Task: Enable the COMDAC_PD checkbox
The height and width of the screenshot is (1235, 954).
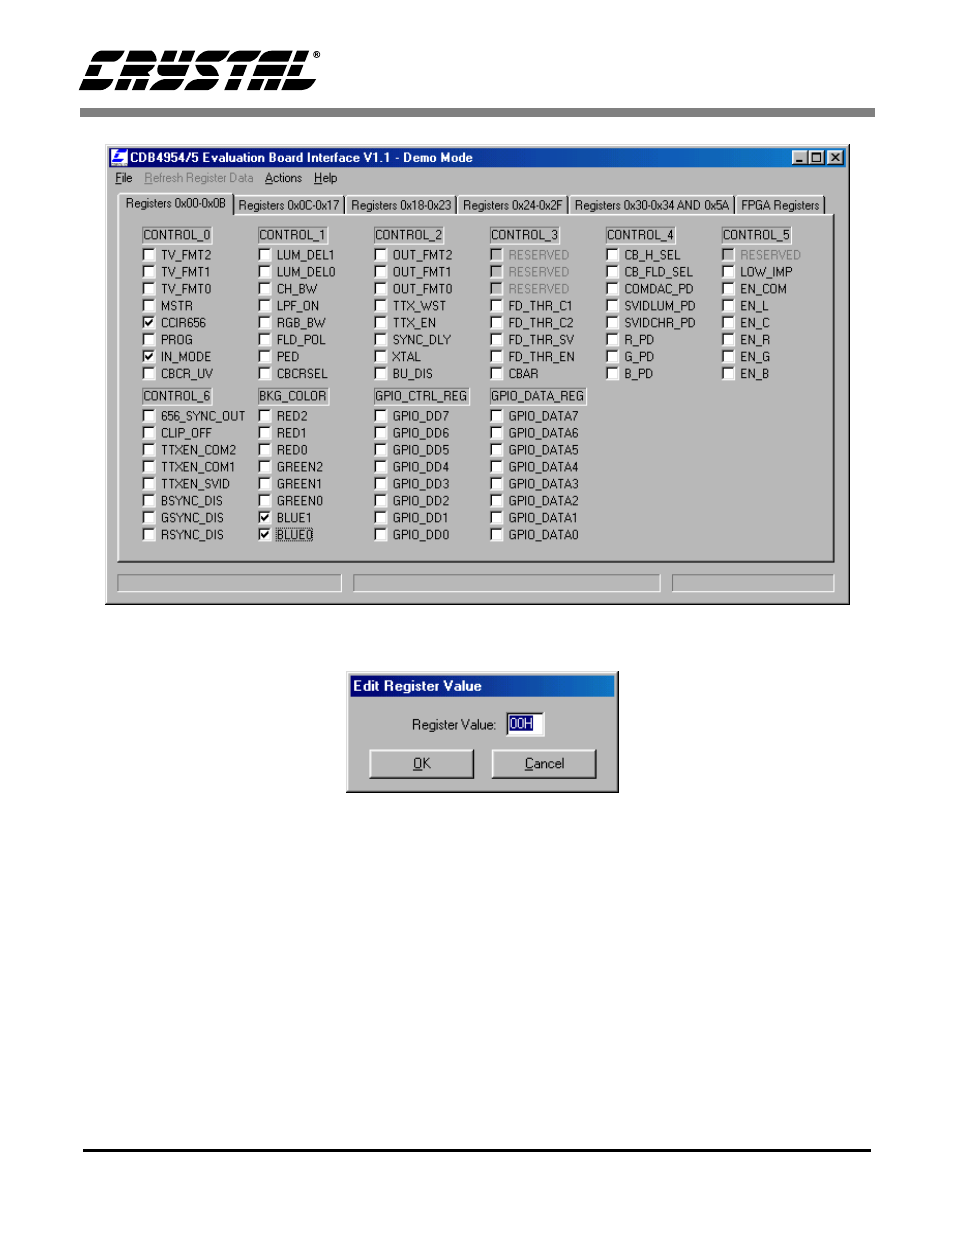Action: 613,289
